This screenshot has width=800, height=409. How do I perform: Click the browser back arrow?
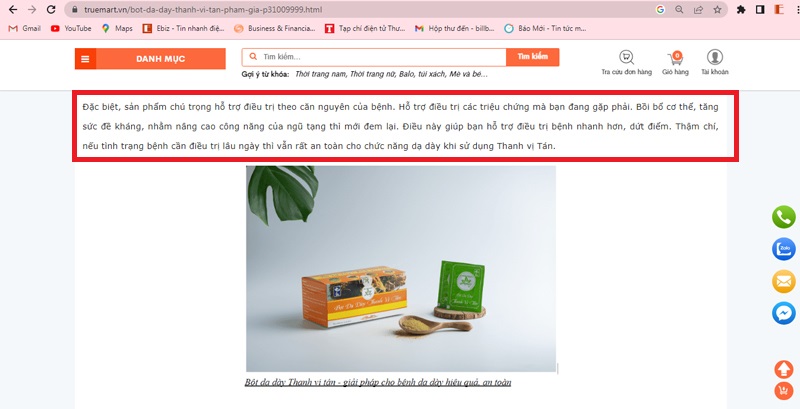point(13,9)
